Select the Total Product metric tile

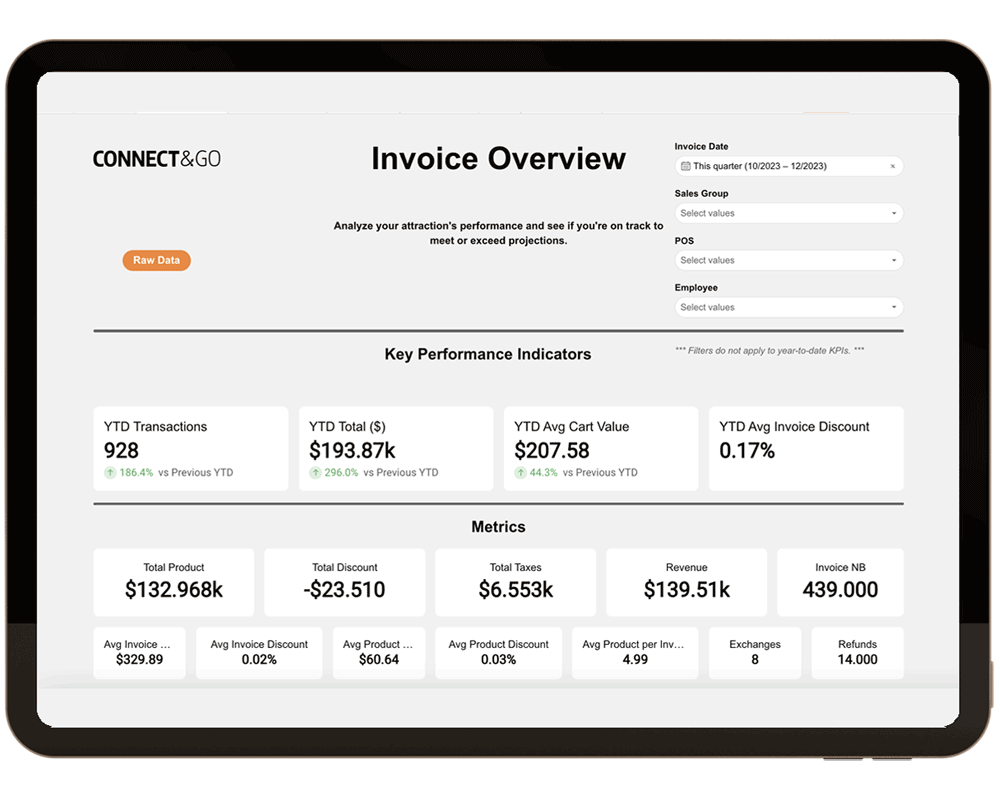click(x=174, y=582)
